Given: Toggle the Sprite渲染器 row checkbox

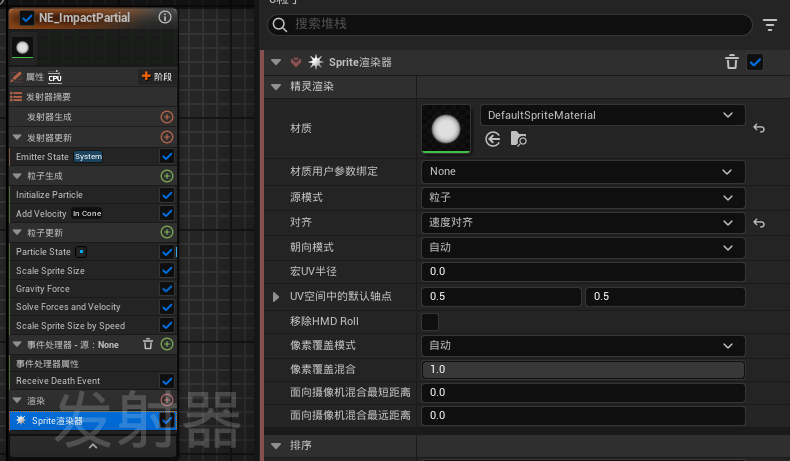Looking at the screenshot, I should [x=167, y=420].
